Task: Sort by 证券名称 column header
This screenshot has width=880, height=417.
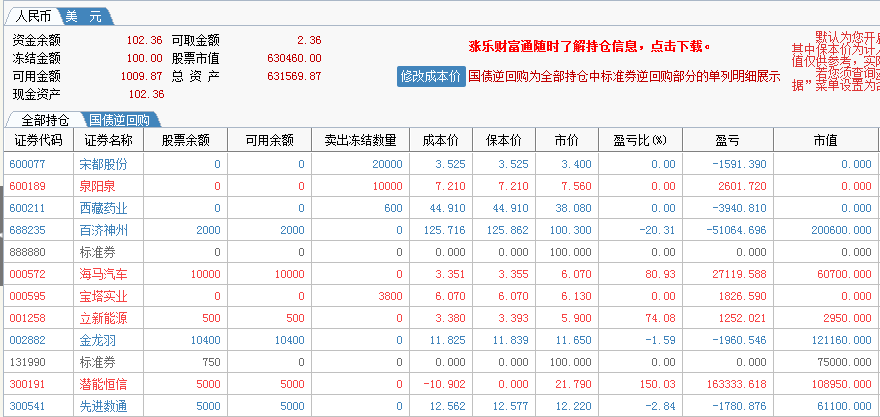Action: 108,140
